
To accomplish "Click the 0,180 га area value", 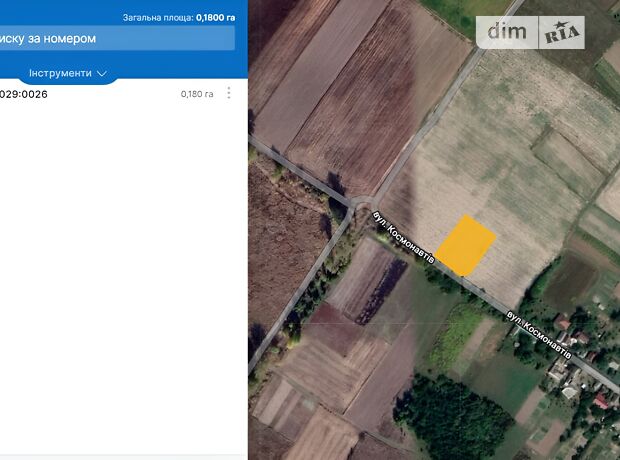I will point(197,94).
